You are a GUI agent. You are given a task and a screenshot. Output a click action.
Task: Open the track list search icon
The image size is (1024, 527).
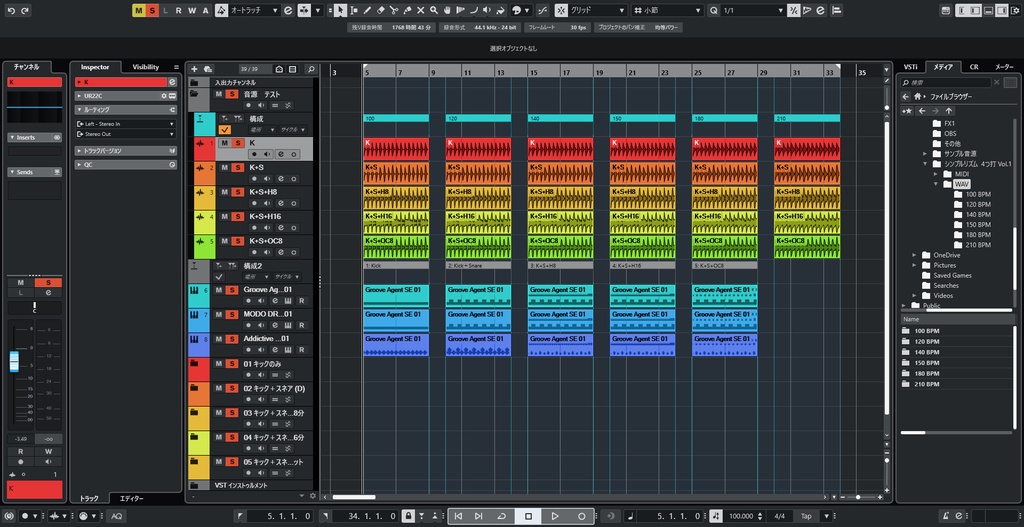tap(311, 69)
